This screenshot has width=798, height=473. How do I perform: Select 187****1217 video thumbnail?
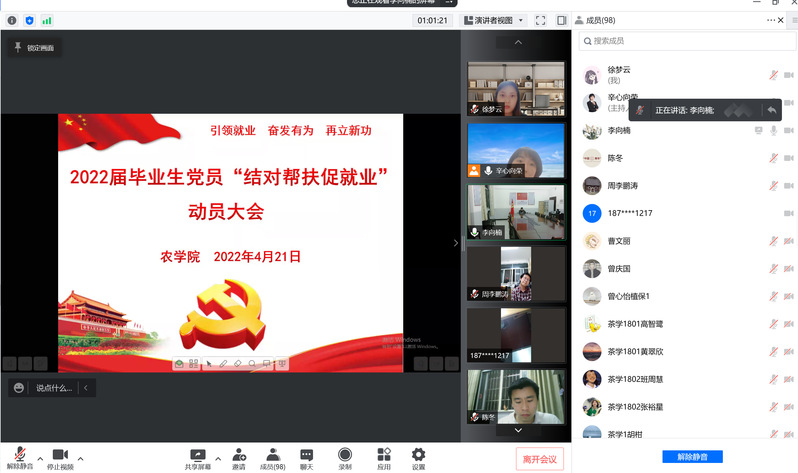516,335
